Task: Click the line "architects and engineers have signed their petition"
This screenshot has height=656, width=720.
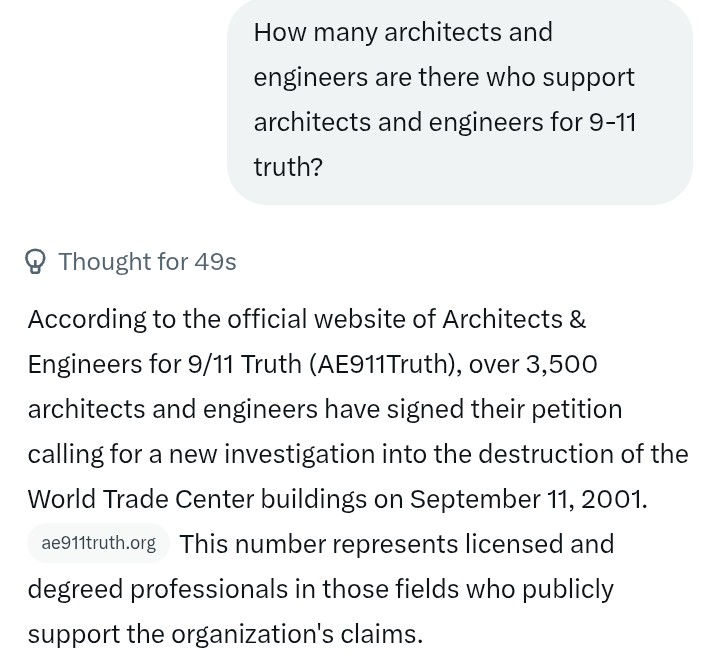Action: [325, 409]
